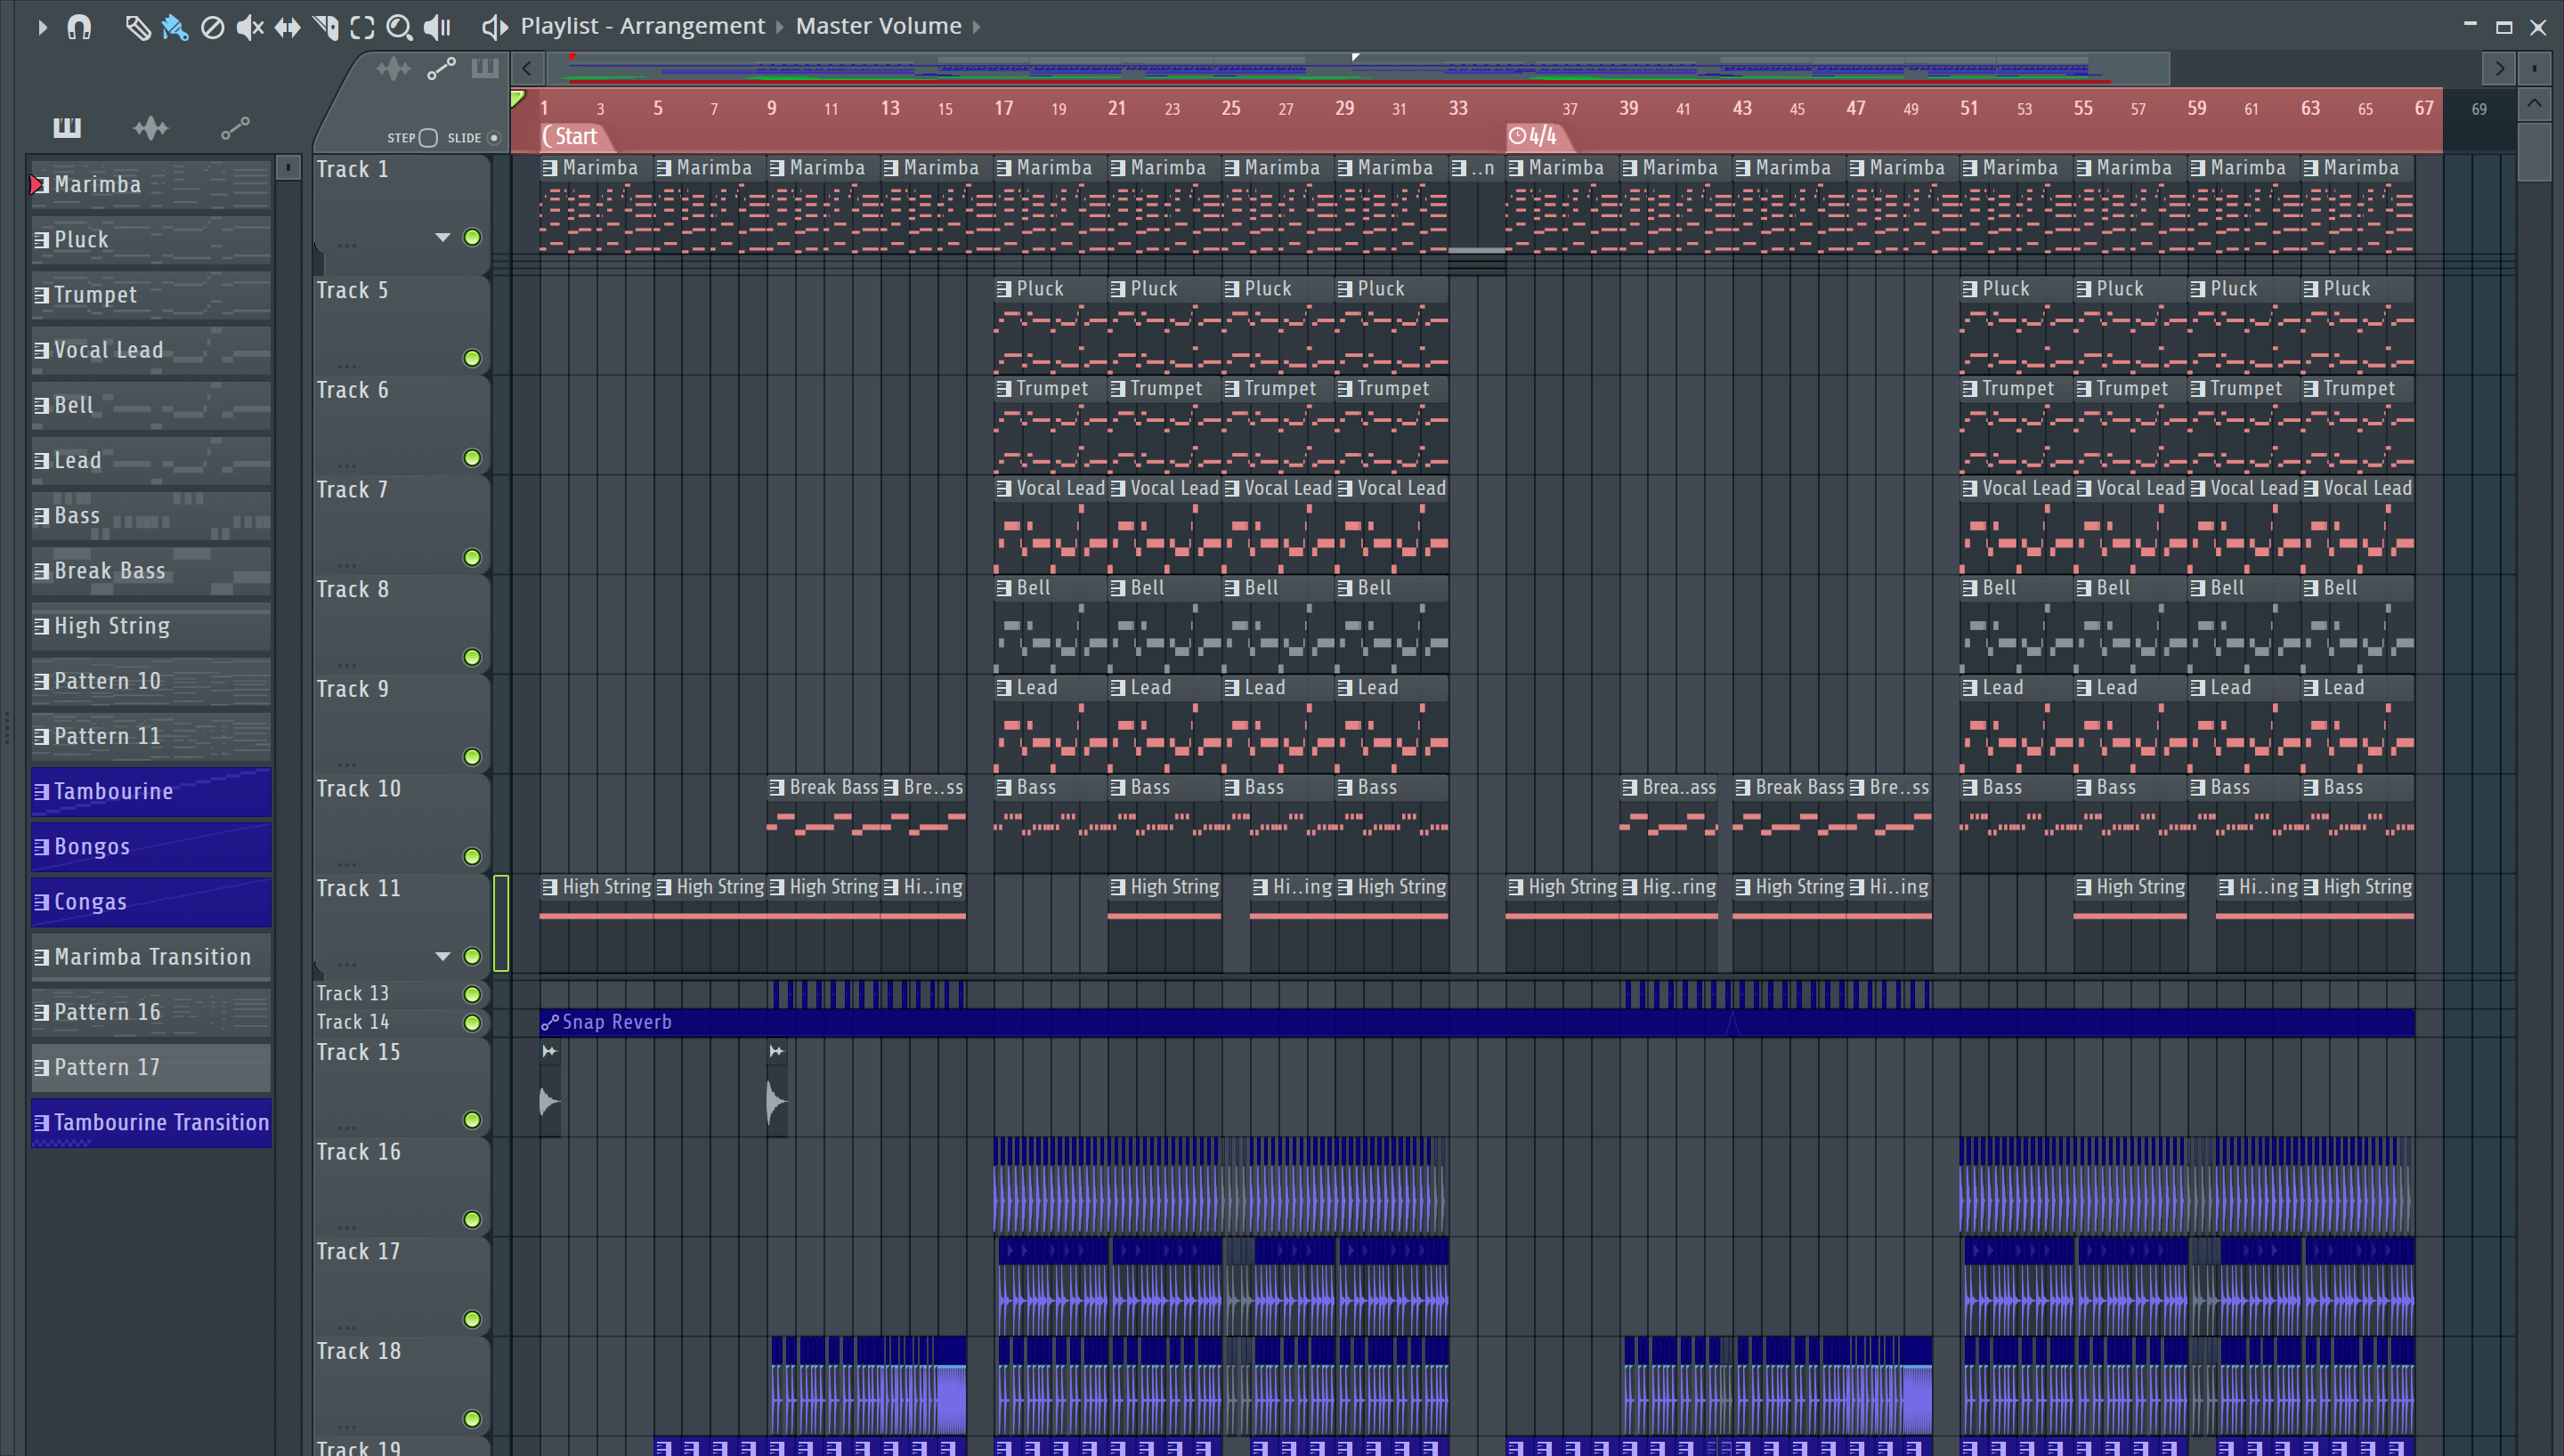Select the Slice tool

click(325, 27)
